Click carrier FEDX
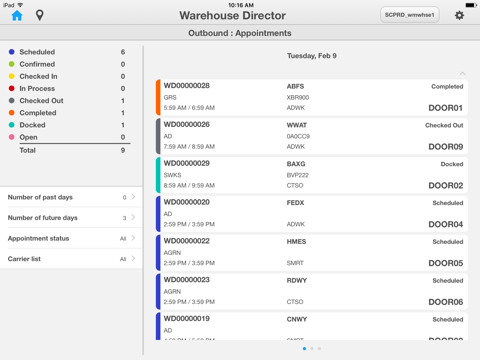The width and height of the screenshot is (480, 360). pos(295,203)
